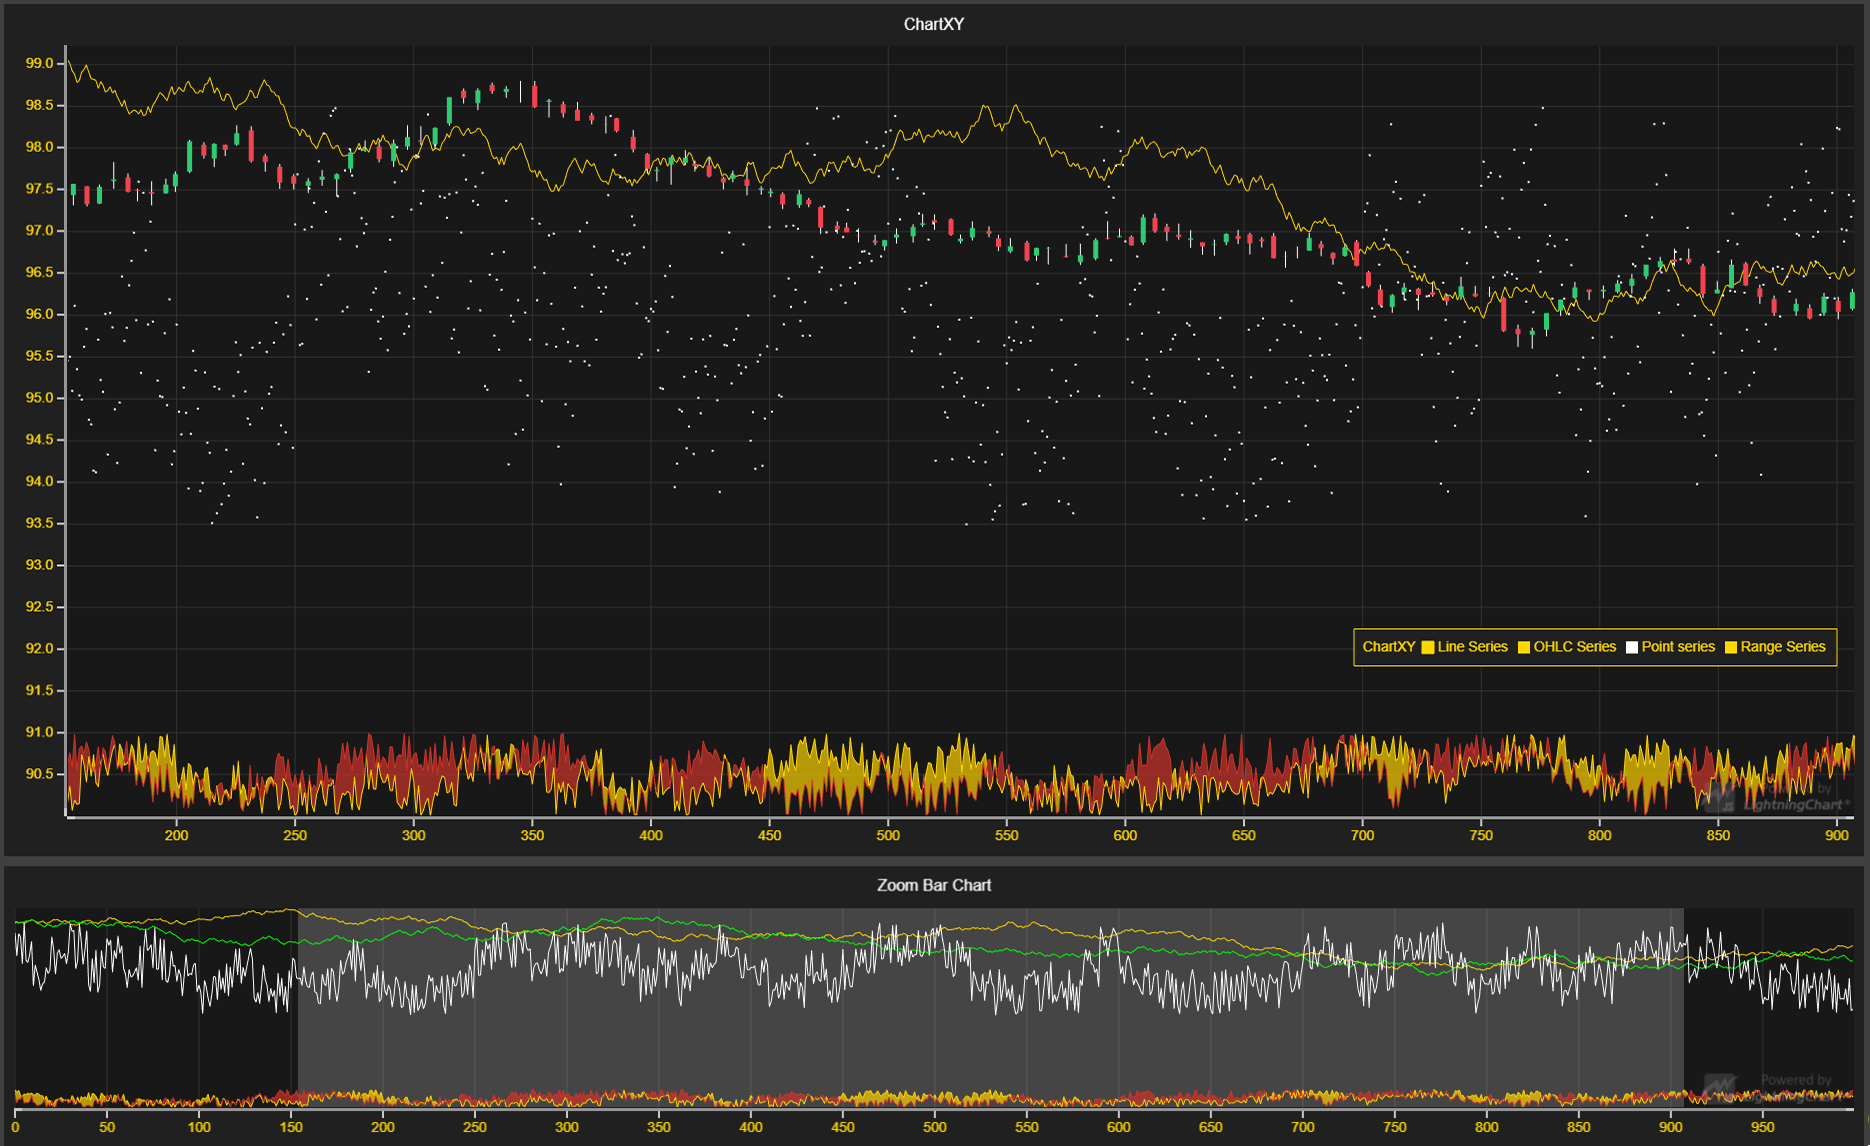
Task: Click the 950 tick on zoom bar axis
Action: 1762,1127
